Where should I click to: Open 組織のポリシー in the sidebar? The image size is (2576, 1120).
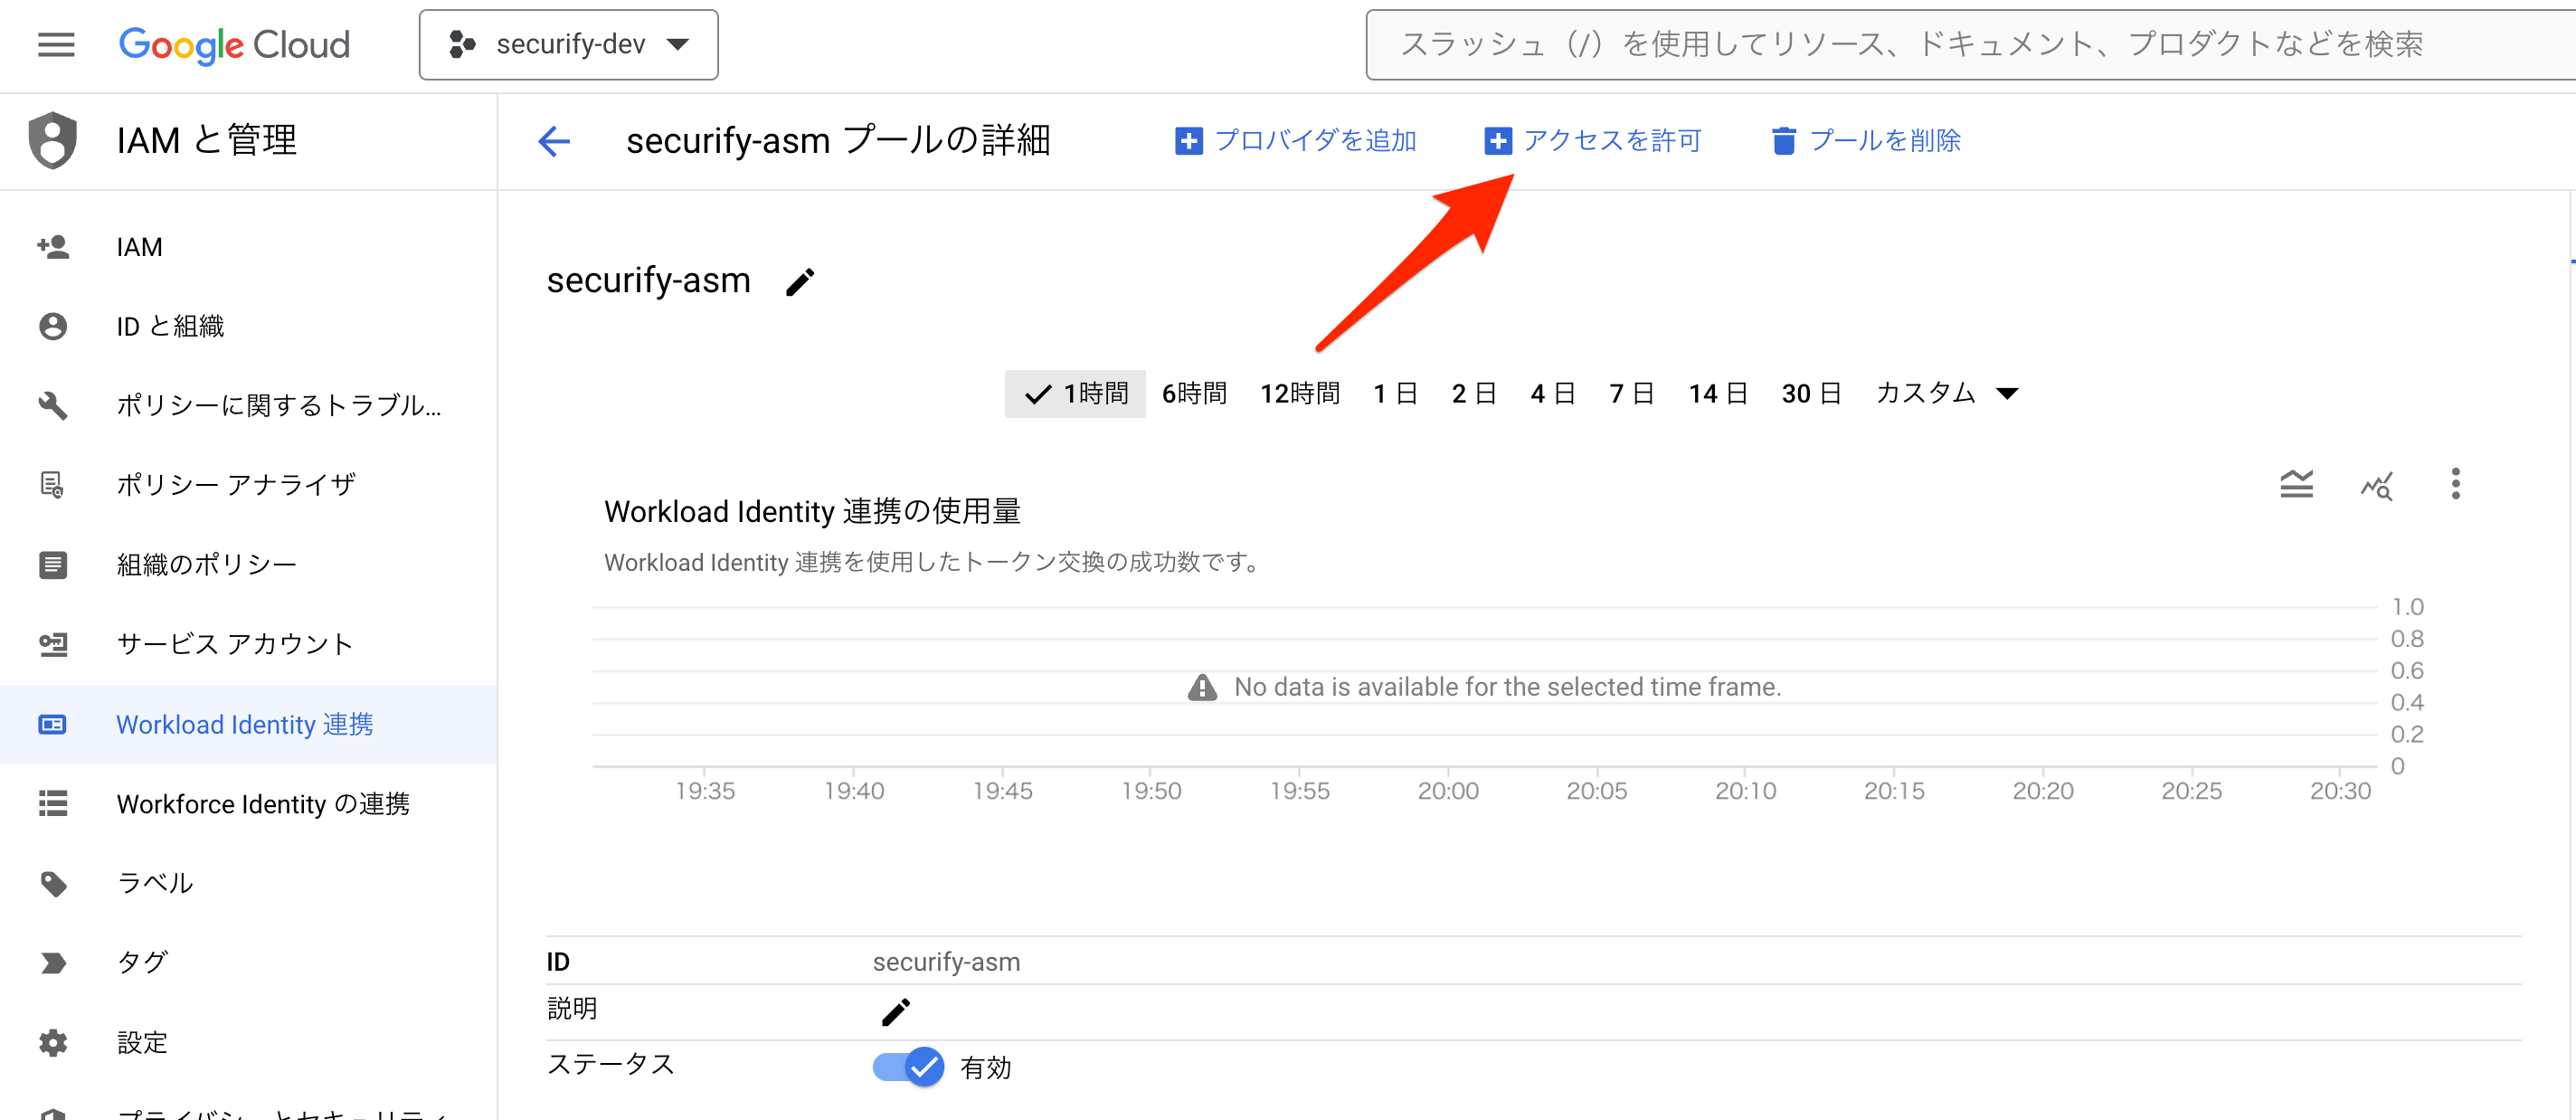pyautogui.click(x=248, y=565)
